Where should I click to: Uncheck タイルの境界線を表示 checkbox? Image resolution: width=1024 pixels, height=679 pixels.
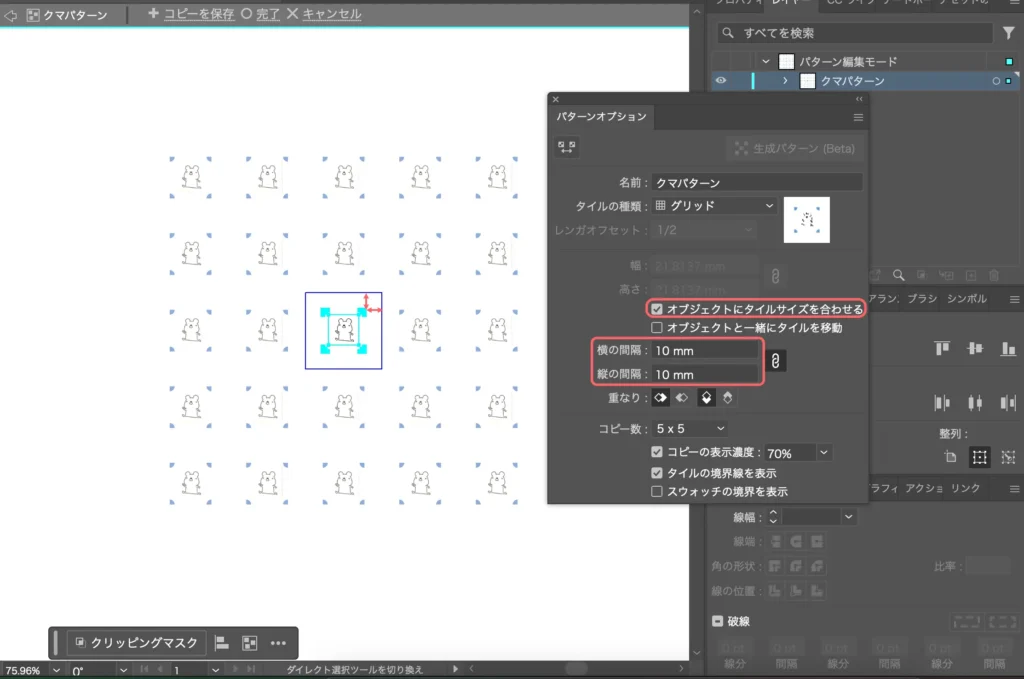658,471
